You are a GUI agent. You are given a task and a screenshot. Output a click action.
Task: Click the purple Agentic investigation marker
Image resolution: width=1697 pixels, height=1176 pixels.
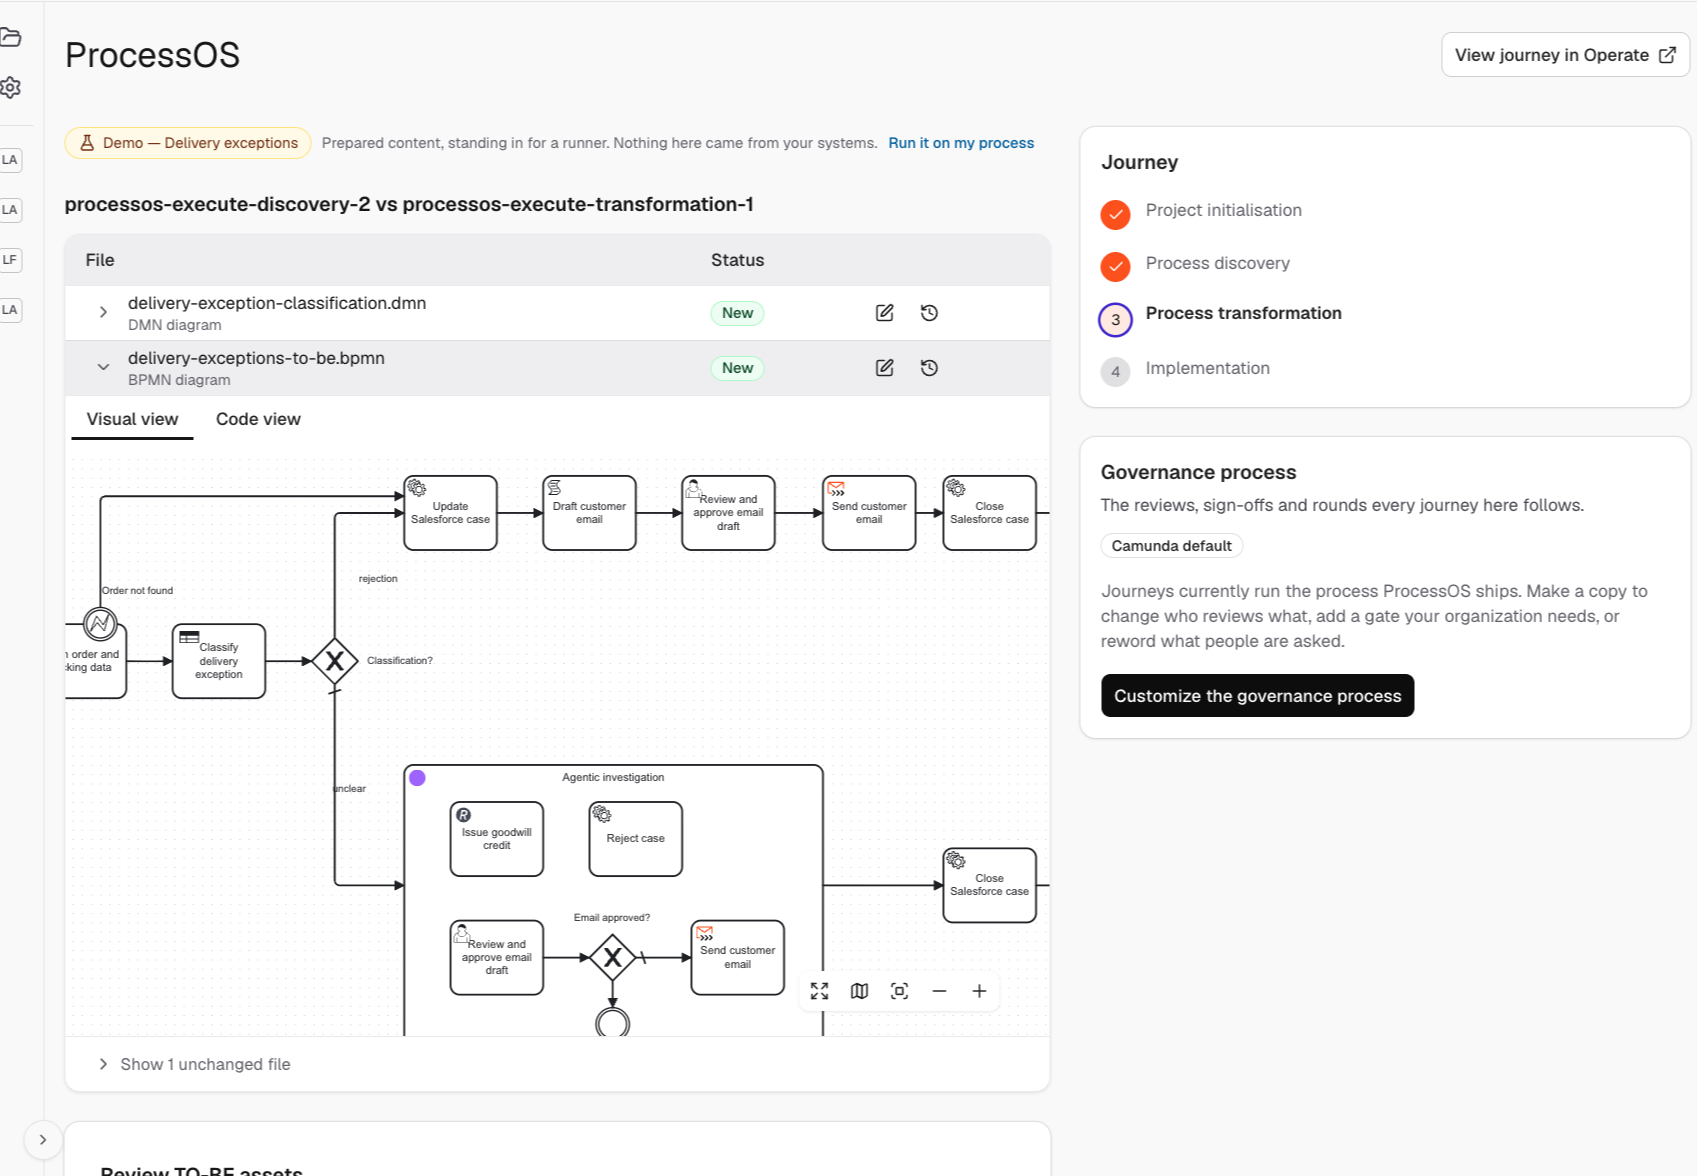pyautogui.click(x=418, y=778)
